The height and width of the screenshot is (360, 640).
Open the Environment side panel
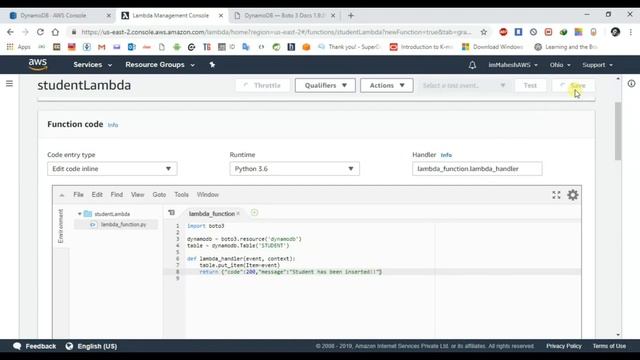61,226
